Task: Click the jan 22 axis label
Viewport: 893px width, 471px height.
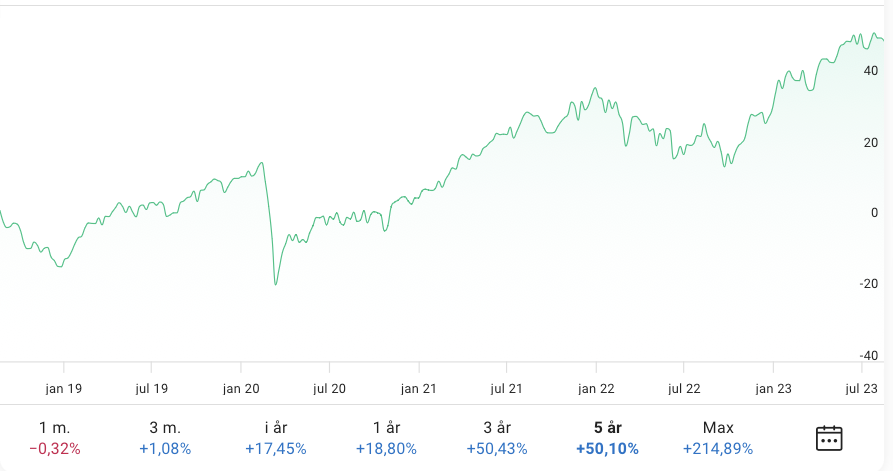Action: pos(597,388)
